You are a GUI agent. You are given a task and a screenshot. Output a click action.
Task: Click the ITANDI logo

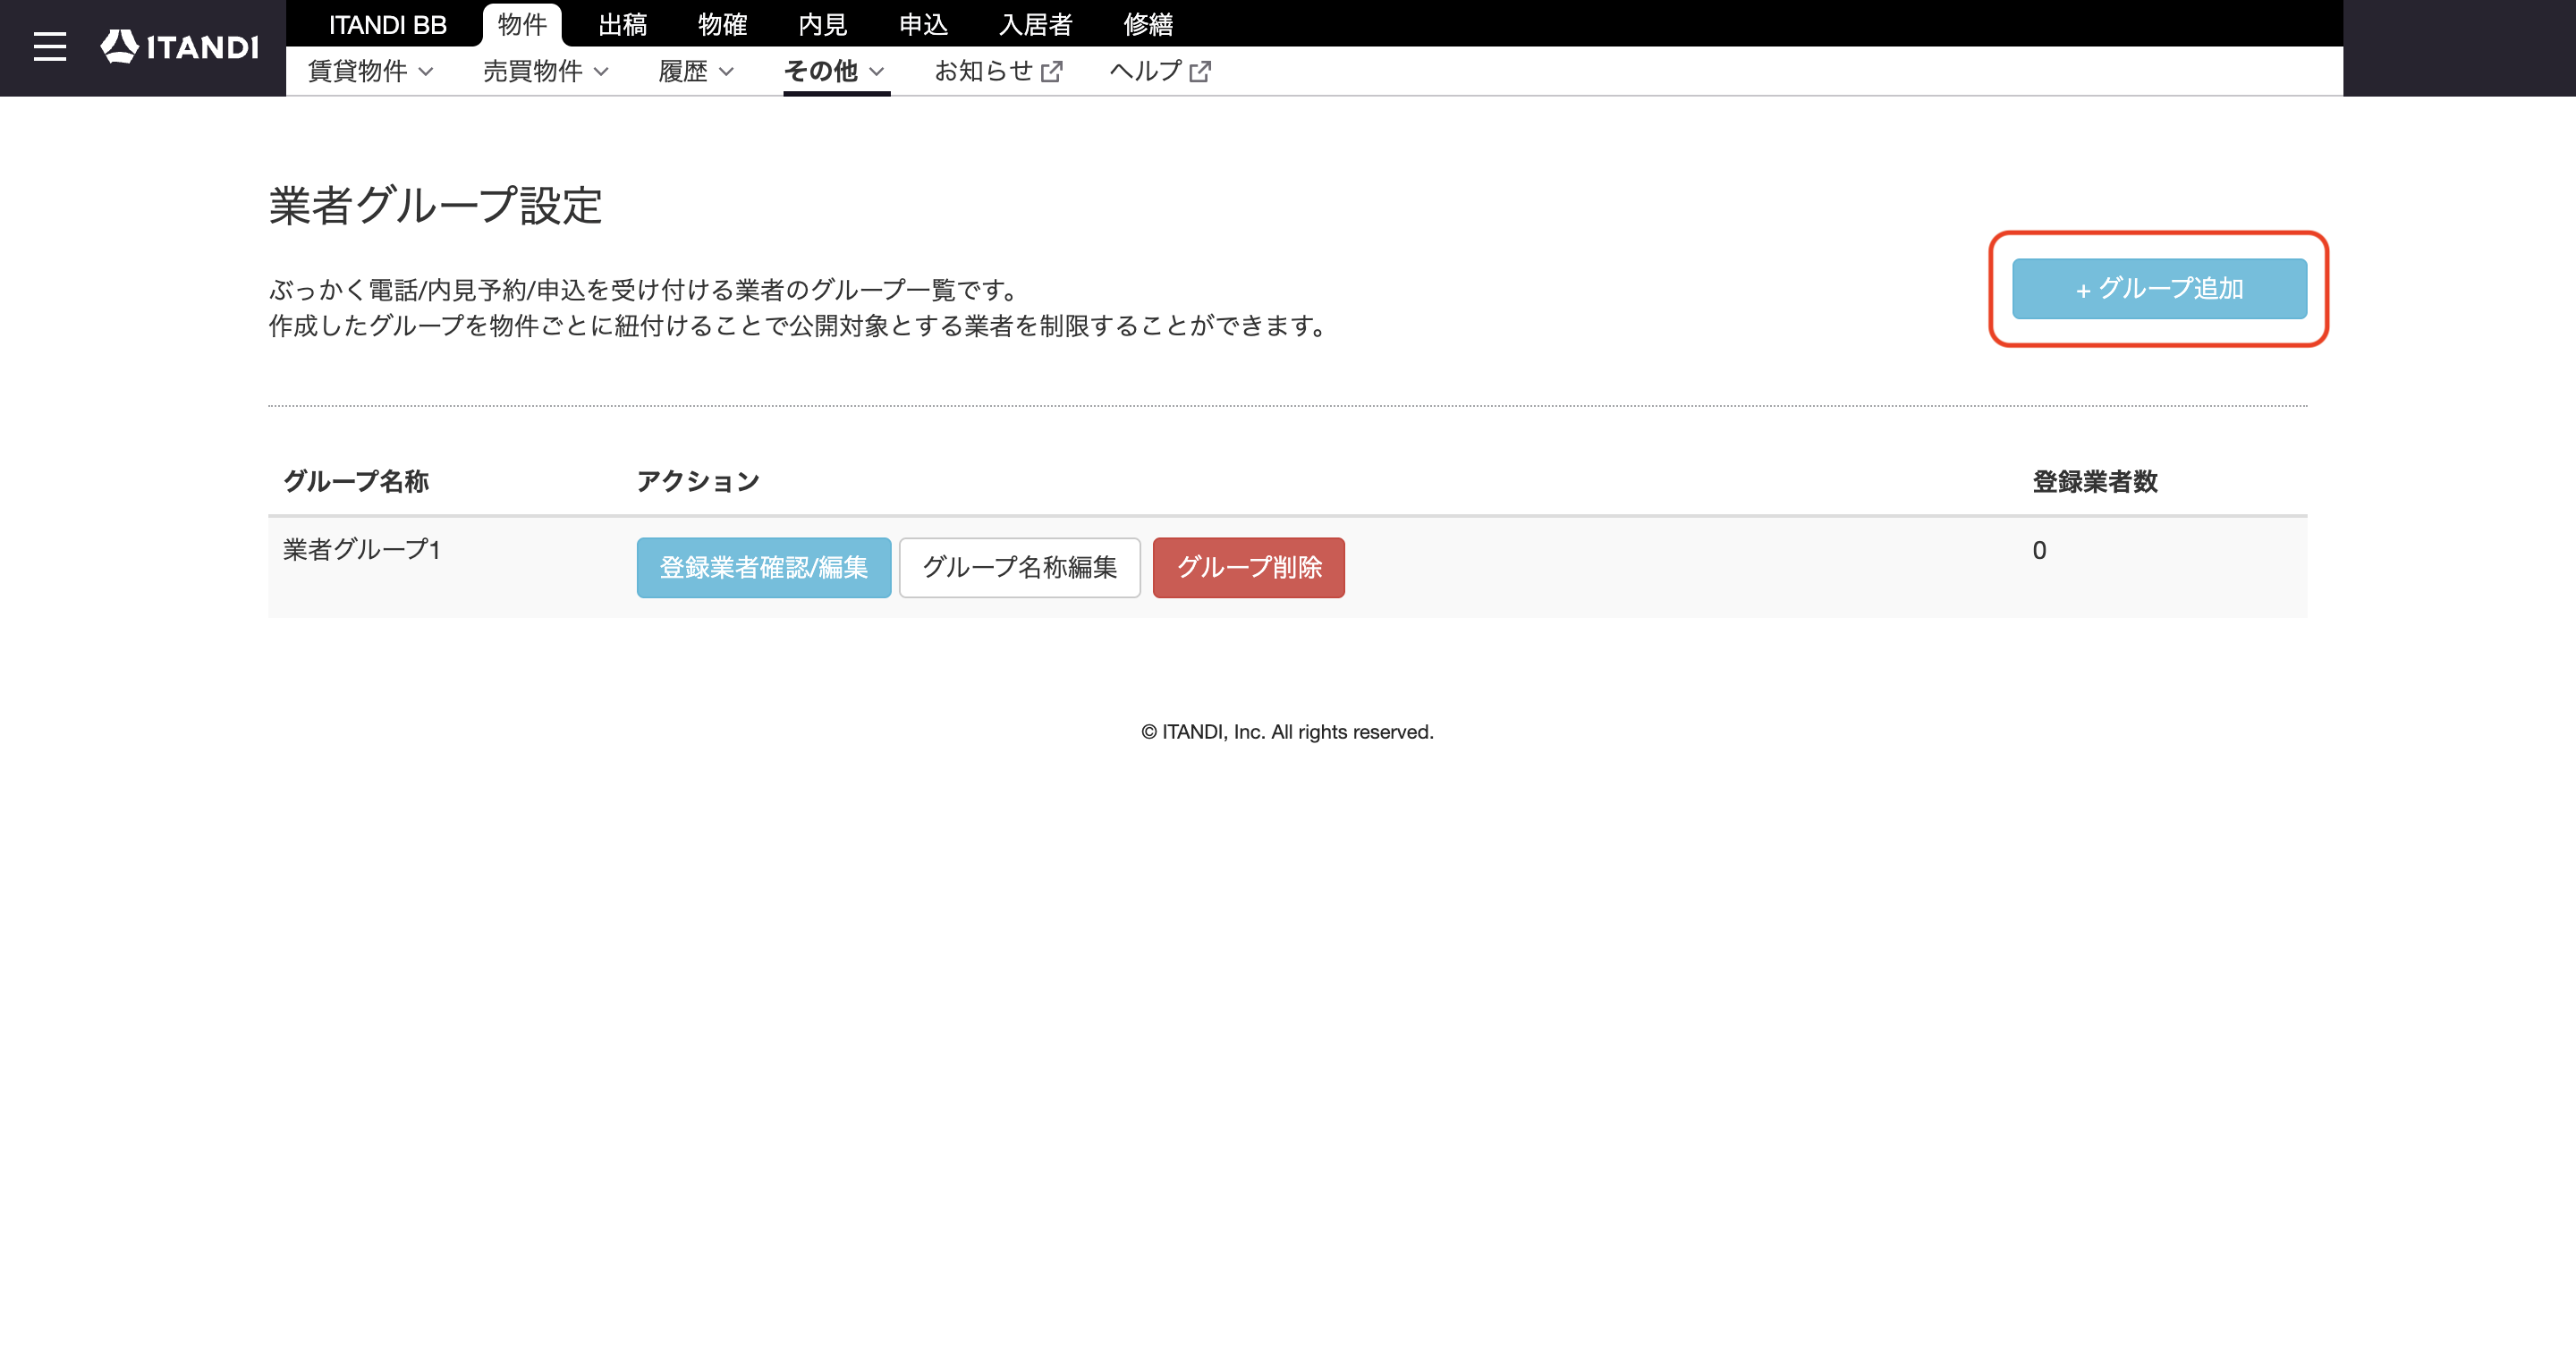[180, 46]
